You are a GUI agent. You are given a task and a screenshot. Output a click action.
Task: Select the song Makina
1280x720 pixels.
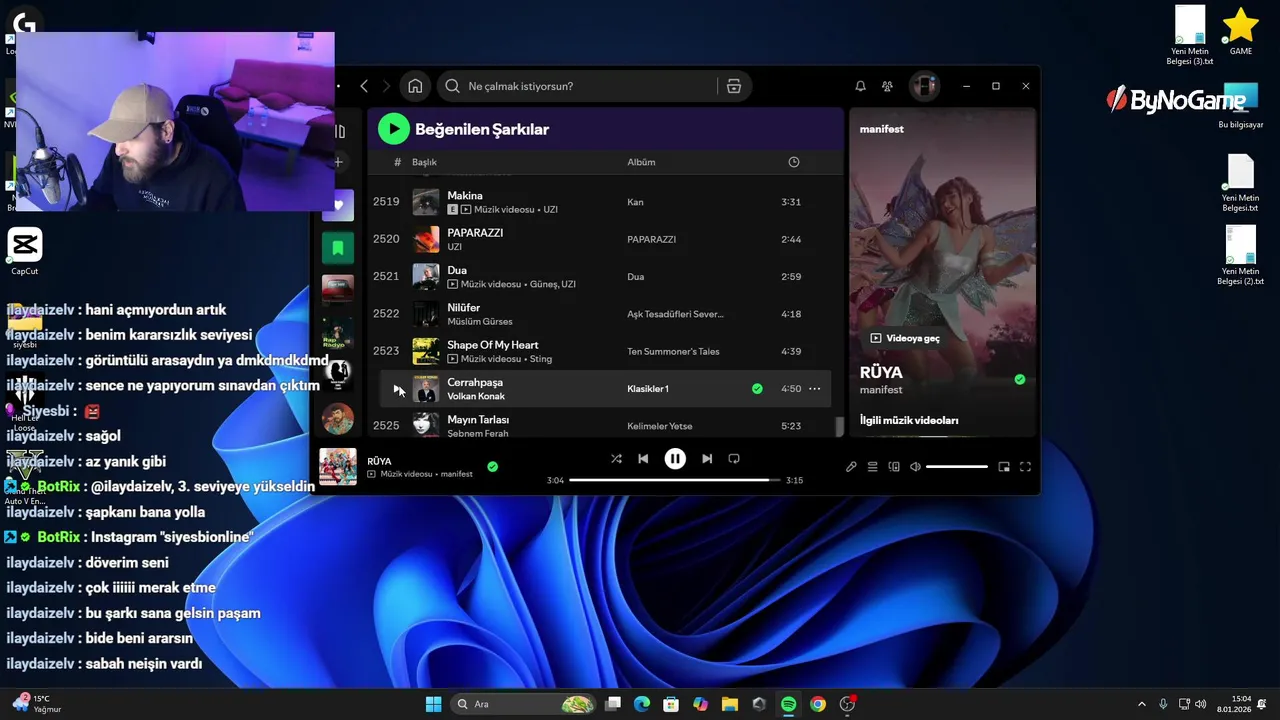pyautogui.click(x=465, y=195)
